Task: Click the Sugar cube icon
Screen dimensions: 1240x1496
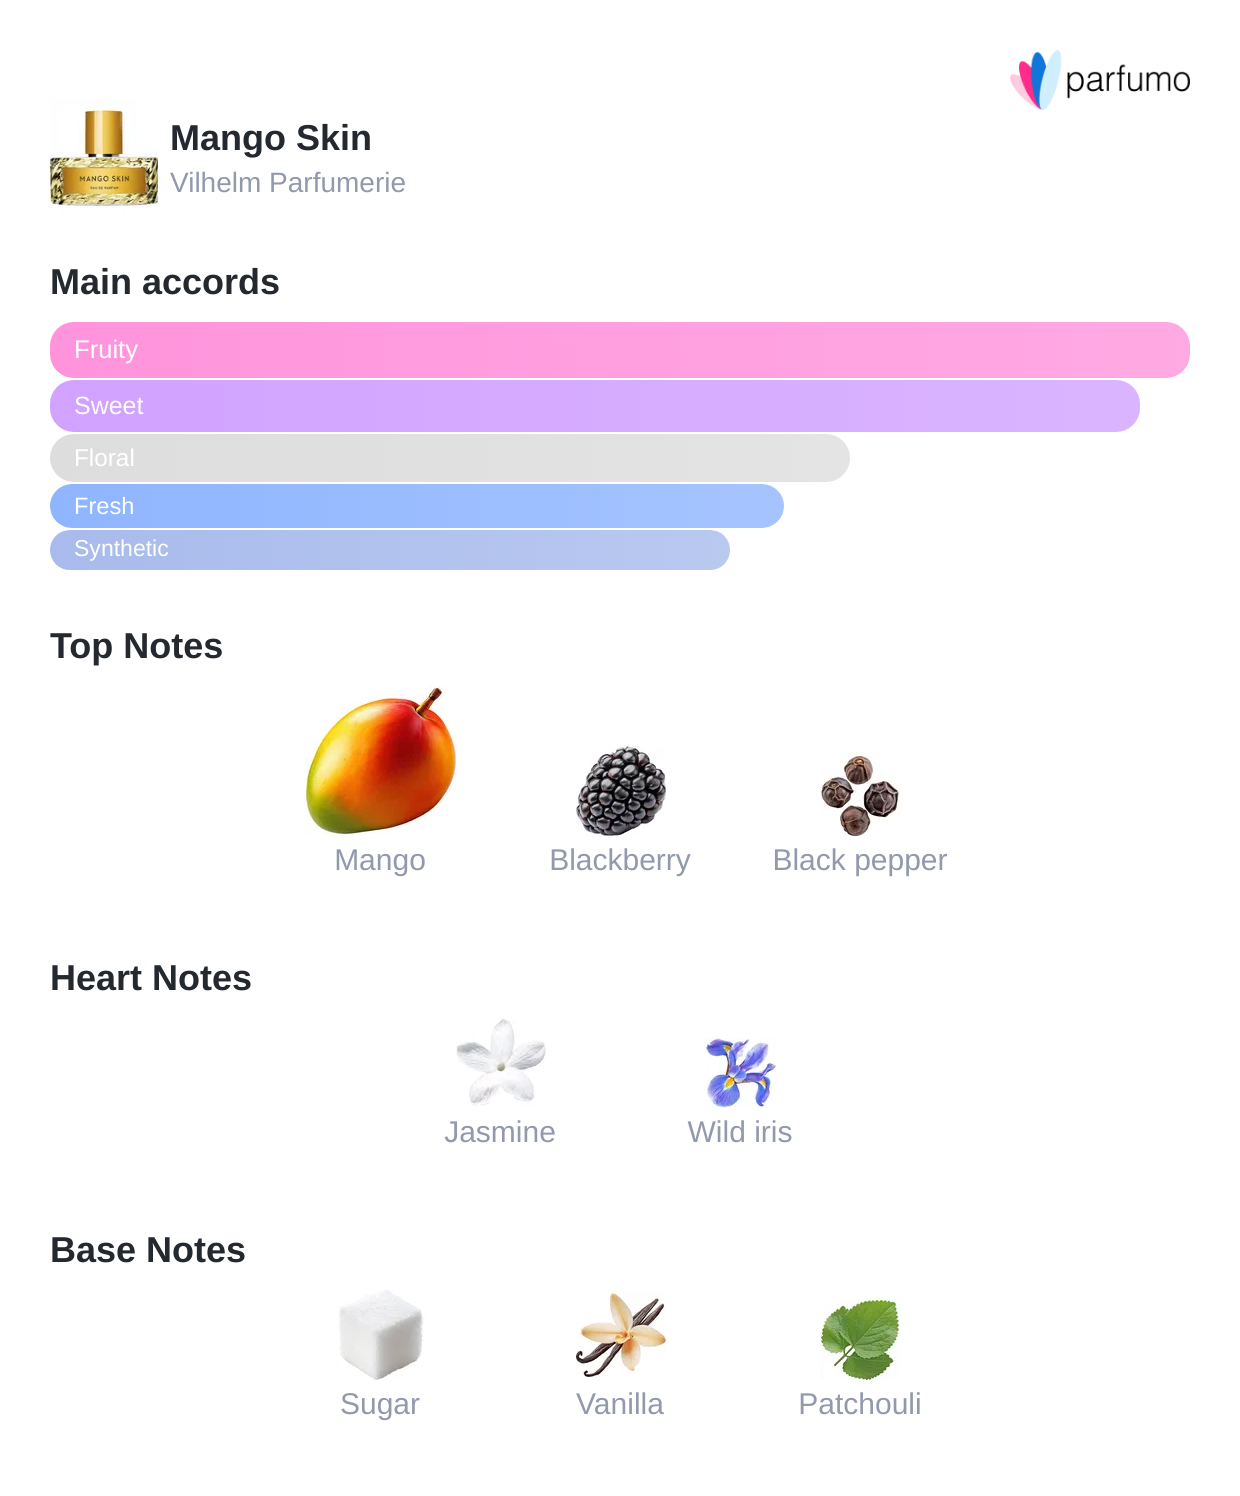Action: (380, 1334)
